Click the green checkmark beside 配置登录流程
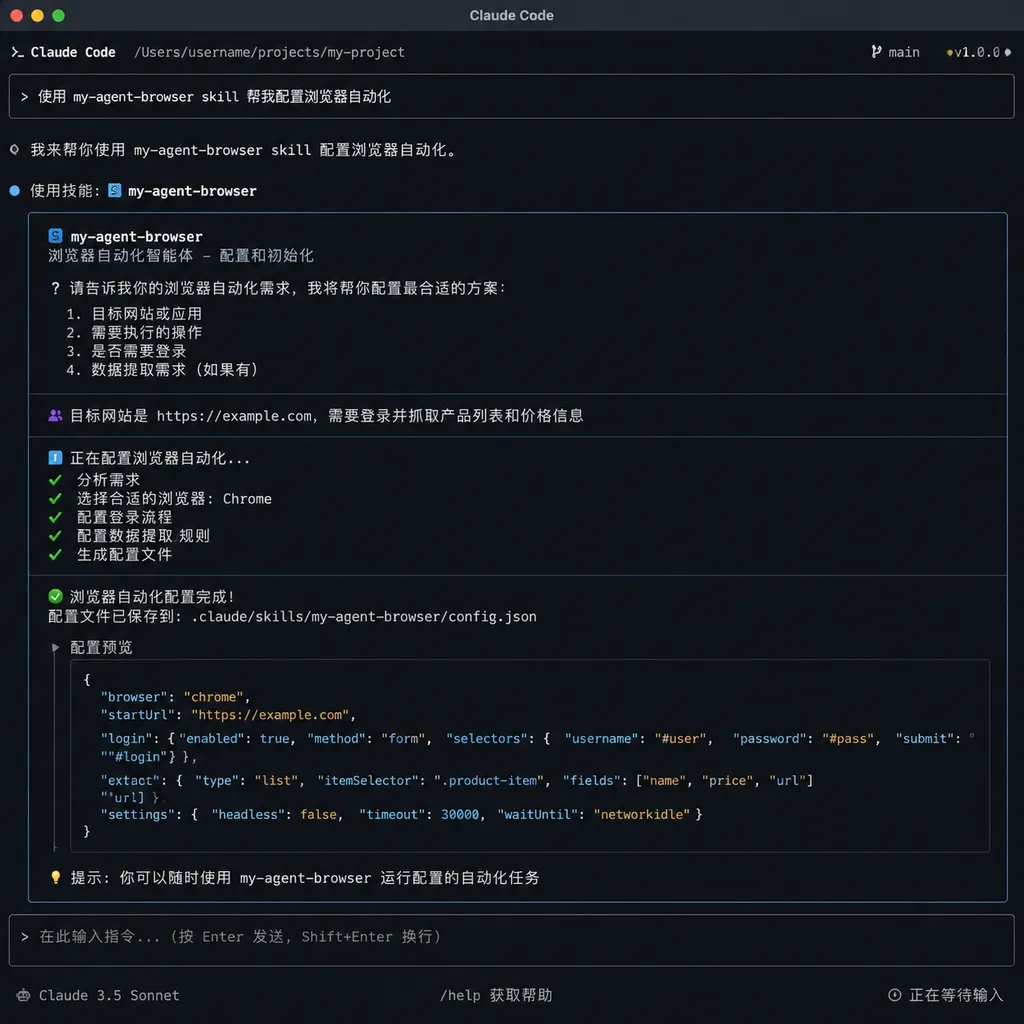Image resolution: width=1024 pixels, height=1024 pixels. pos(56,517)
